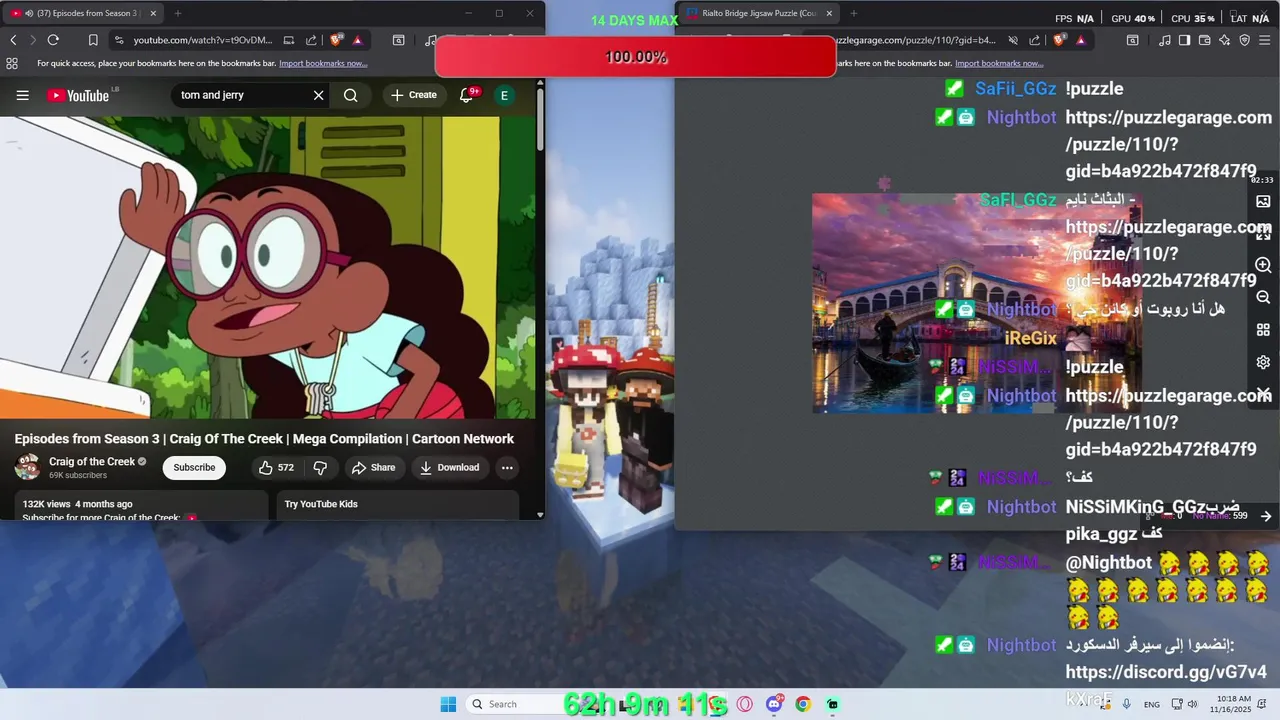The width and height of the screenshot is (1280, 720).
Task: Dislike the Craig of the Creek video
Action: coord(320,467)
